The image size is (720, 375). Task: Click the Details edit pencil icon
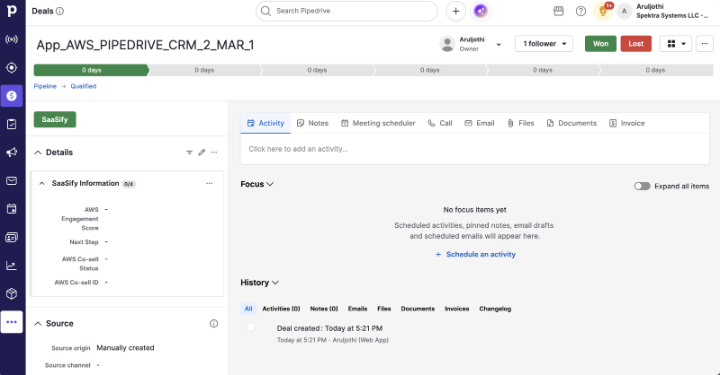click(x=202, y=152)
